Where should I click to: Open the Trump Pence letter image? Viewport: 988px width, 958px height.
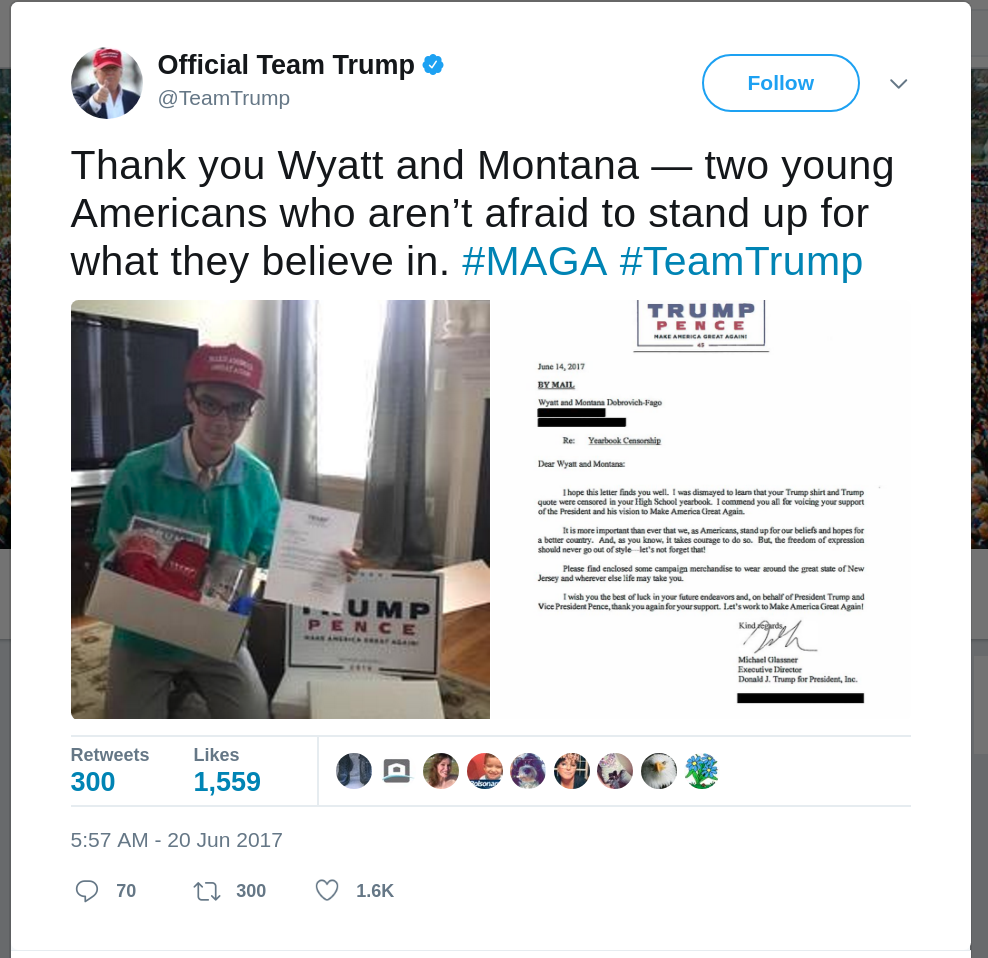[x=701, y=509]
